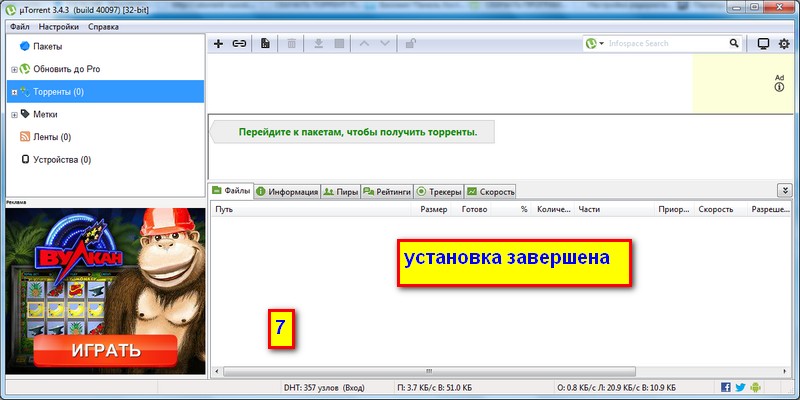Image resolution: width=800 pixels, height=400 pixels.
Task: Expand the Метки tree node
Action: point(14,115)
